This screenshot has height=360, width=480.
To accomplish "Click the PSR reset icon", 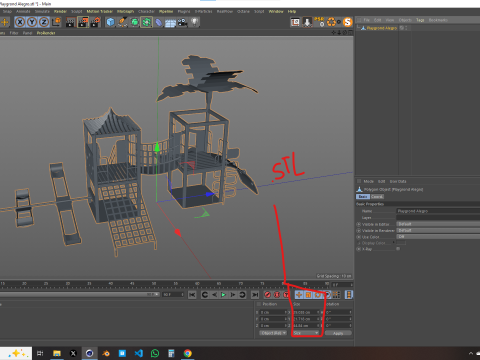I will click(319, 22).
